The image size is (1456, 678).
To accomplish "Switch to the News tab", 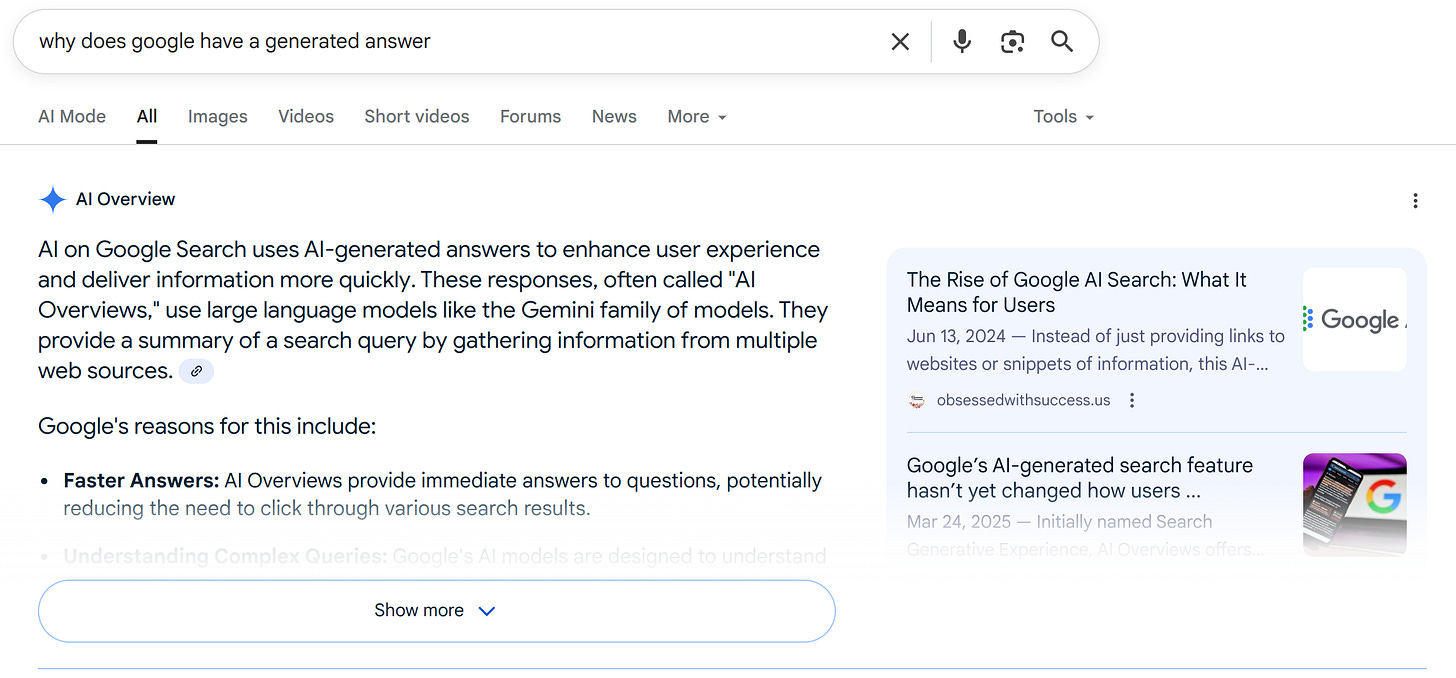I will (x=614, y=116).
